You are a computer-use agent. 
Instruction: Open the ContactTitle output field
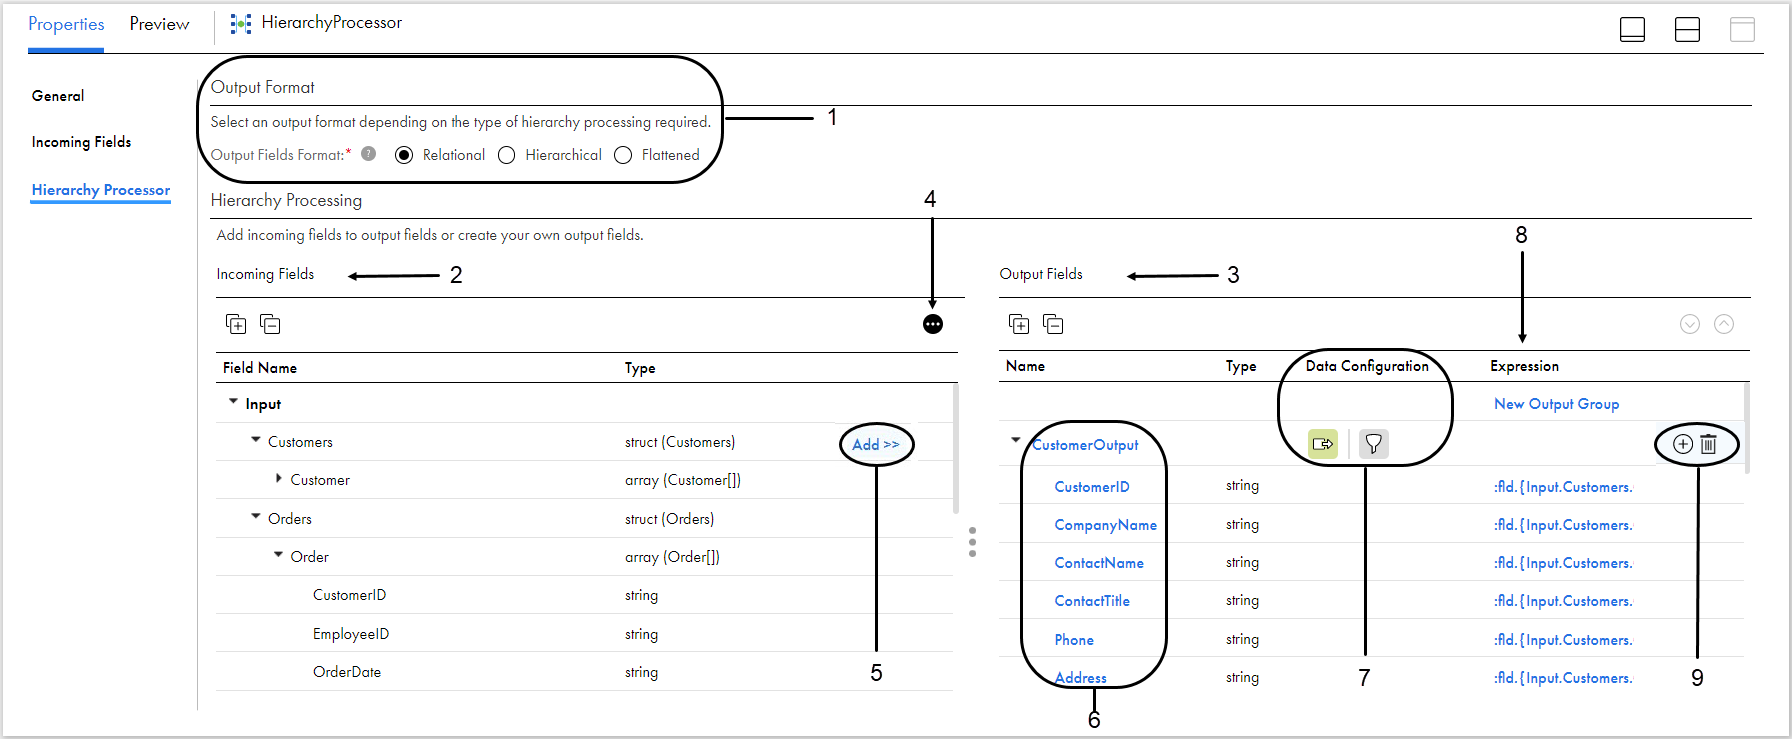[1092, 601]
